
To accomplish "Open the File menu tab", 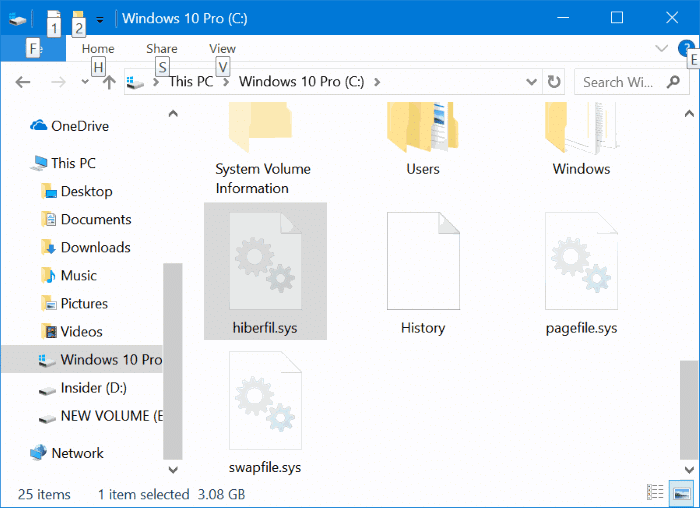I will [x=33, y=48].
